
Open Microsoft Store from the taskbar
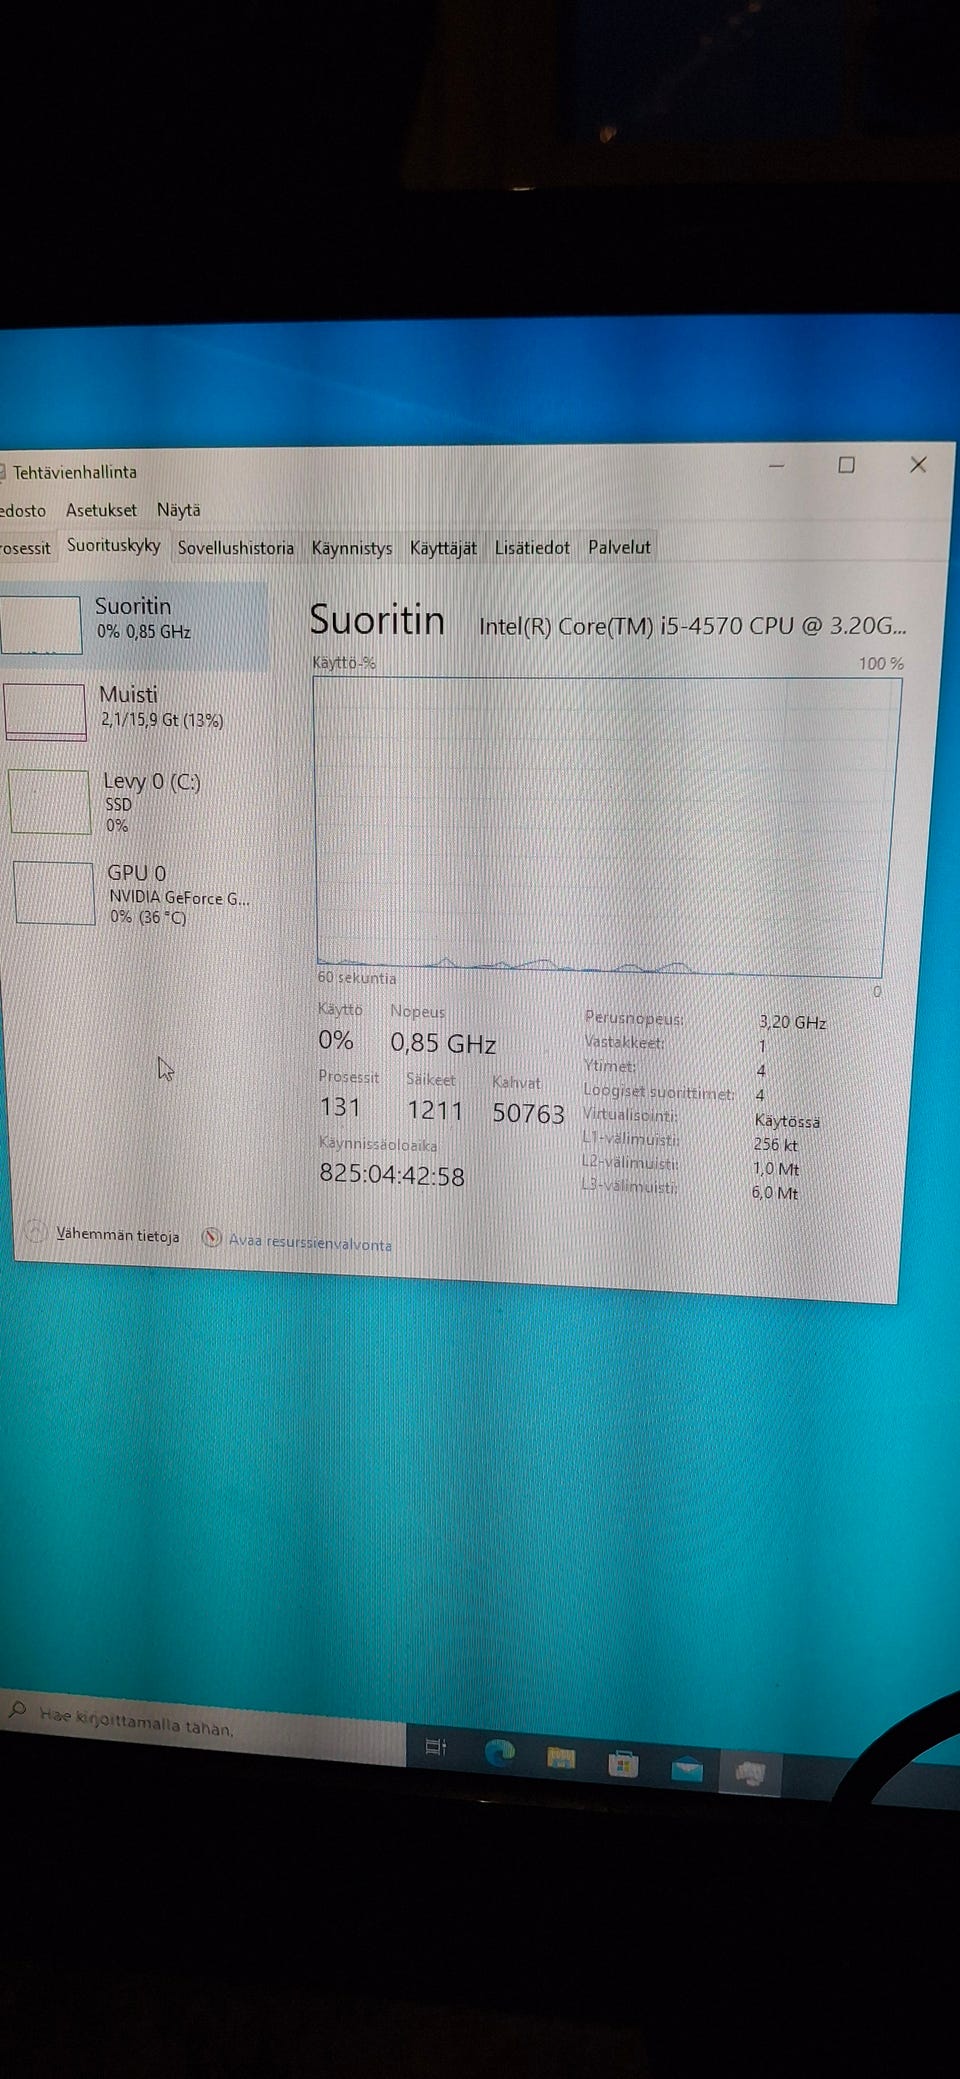pyautogui.click(x=623, y=1764)
